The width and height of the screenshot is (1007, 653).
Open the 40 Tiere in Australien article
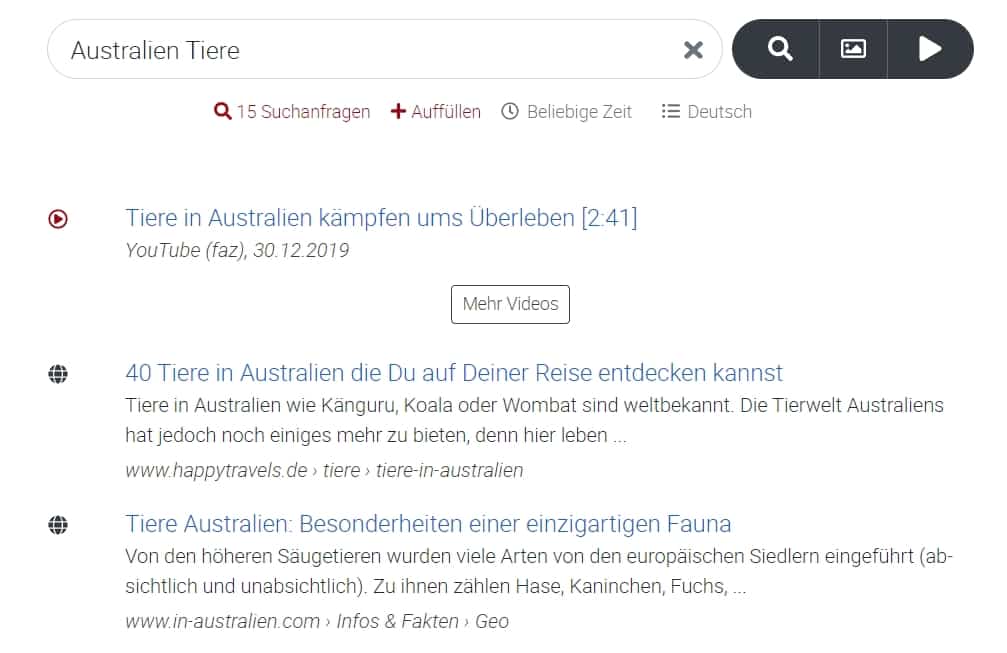pos(454,372)
